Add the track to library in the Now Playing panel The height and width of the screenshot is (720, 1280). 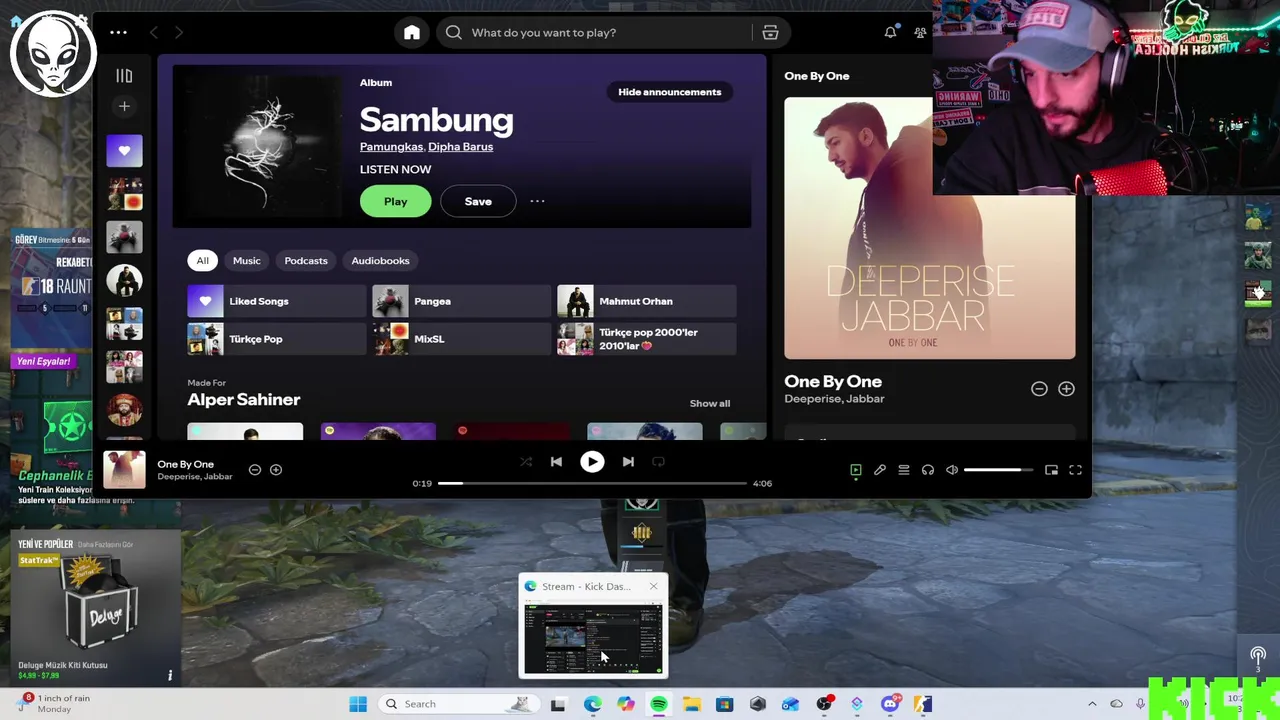1066,389
